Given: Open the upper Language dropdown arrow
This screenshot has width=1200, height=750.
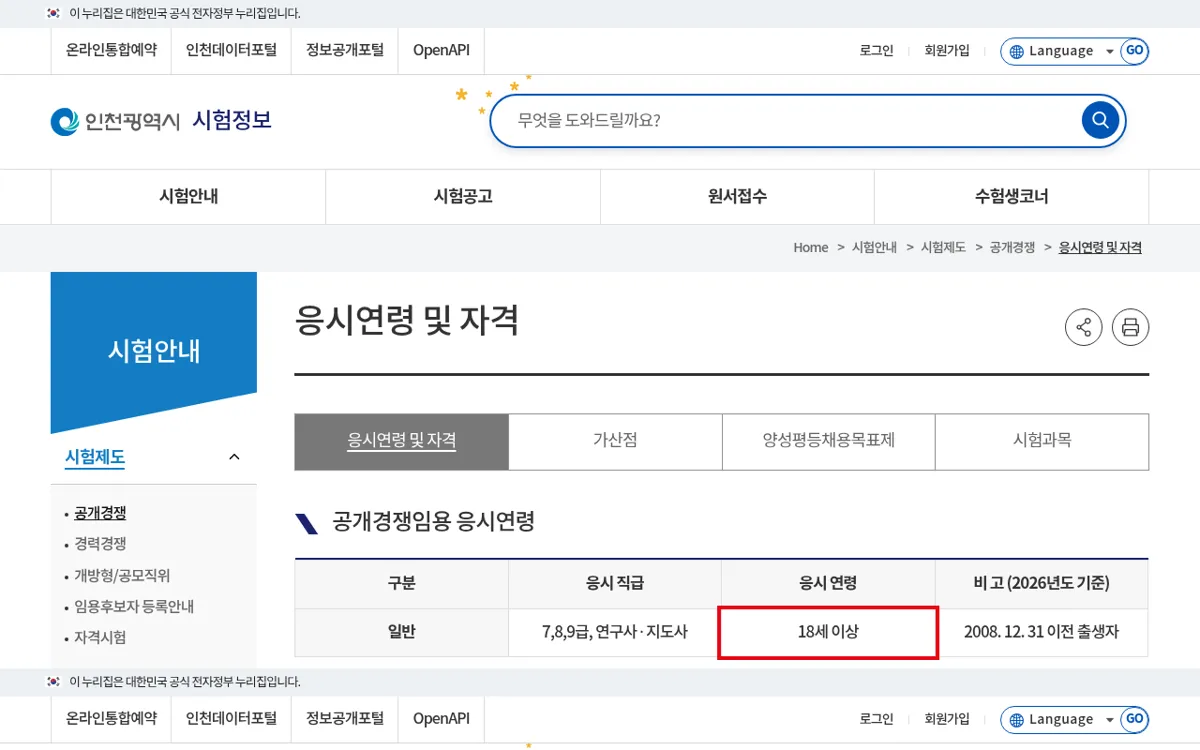Looking at the screenshot, I should click(x=1110, y=51).
